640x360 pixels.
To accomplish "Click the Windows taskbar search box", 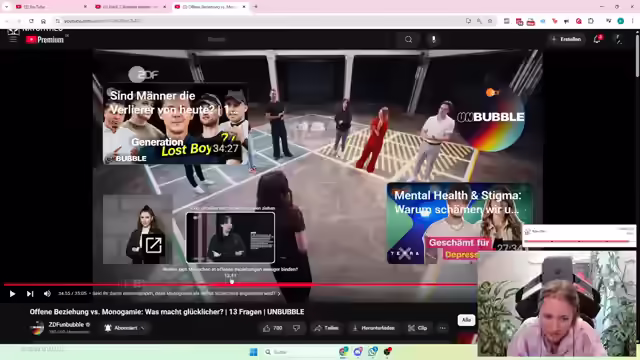I will [299, 352].
